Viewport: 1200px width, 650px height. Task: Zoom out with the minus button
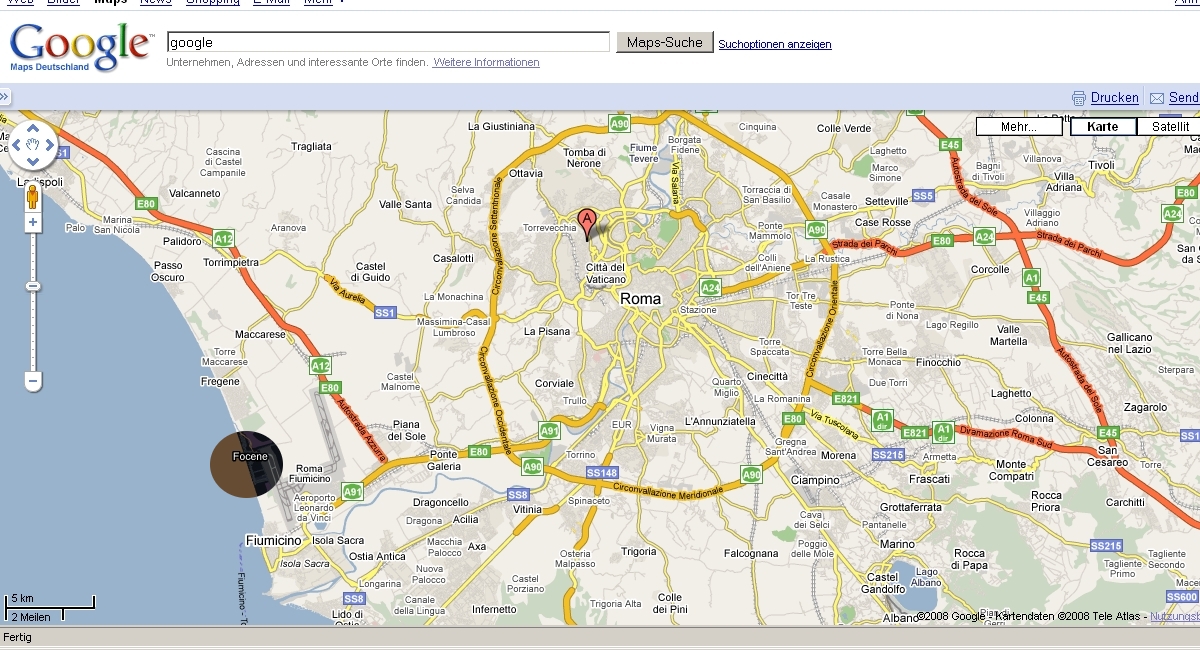(x=33, y=381)
